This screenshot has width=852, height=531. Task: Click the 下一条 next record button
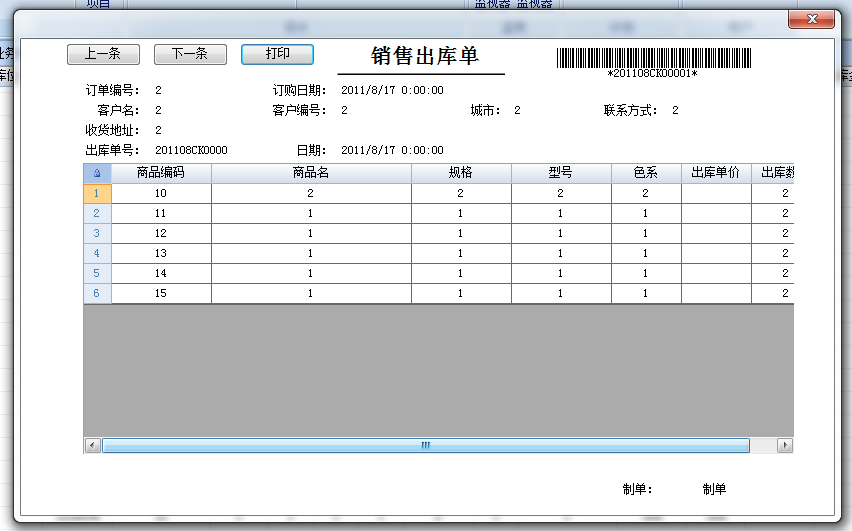coord(190,54)
